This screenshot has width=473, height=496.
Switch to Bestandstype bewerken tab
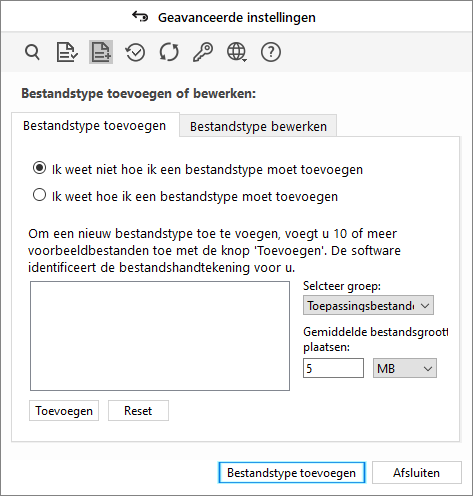258,126
